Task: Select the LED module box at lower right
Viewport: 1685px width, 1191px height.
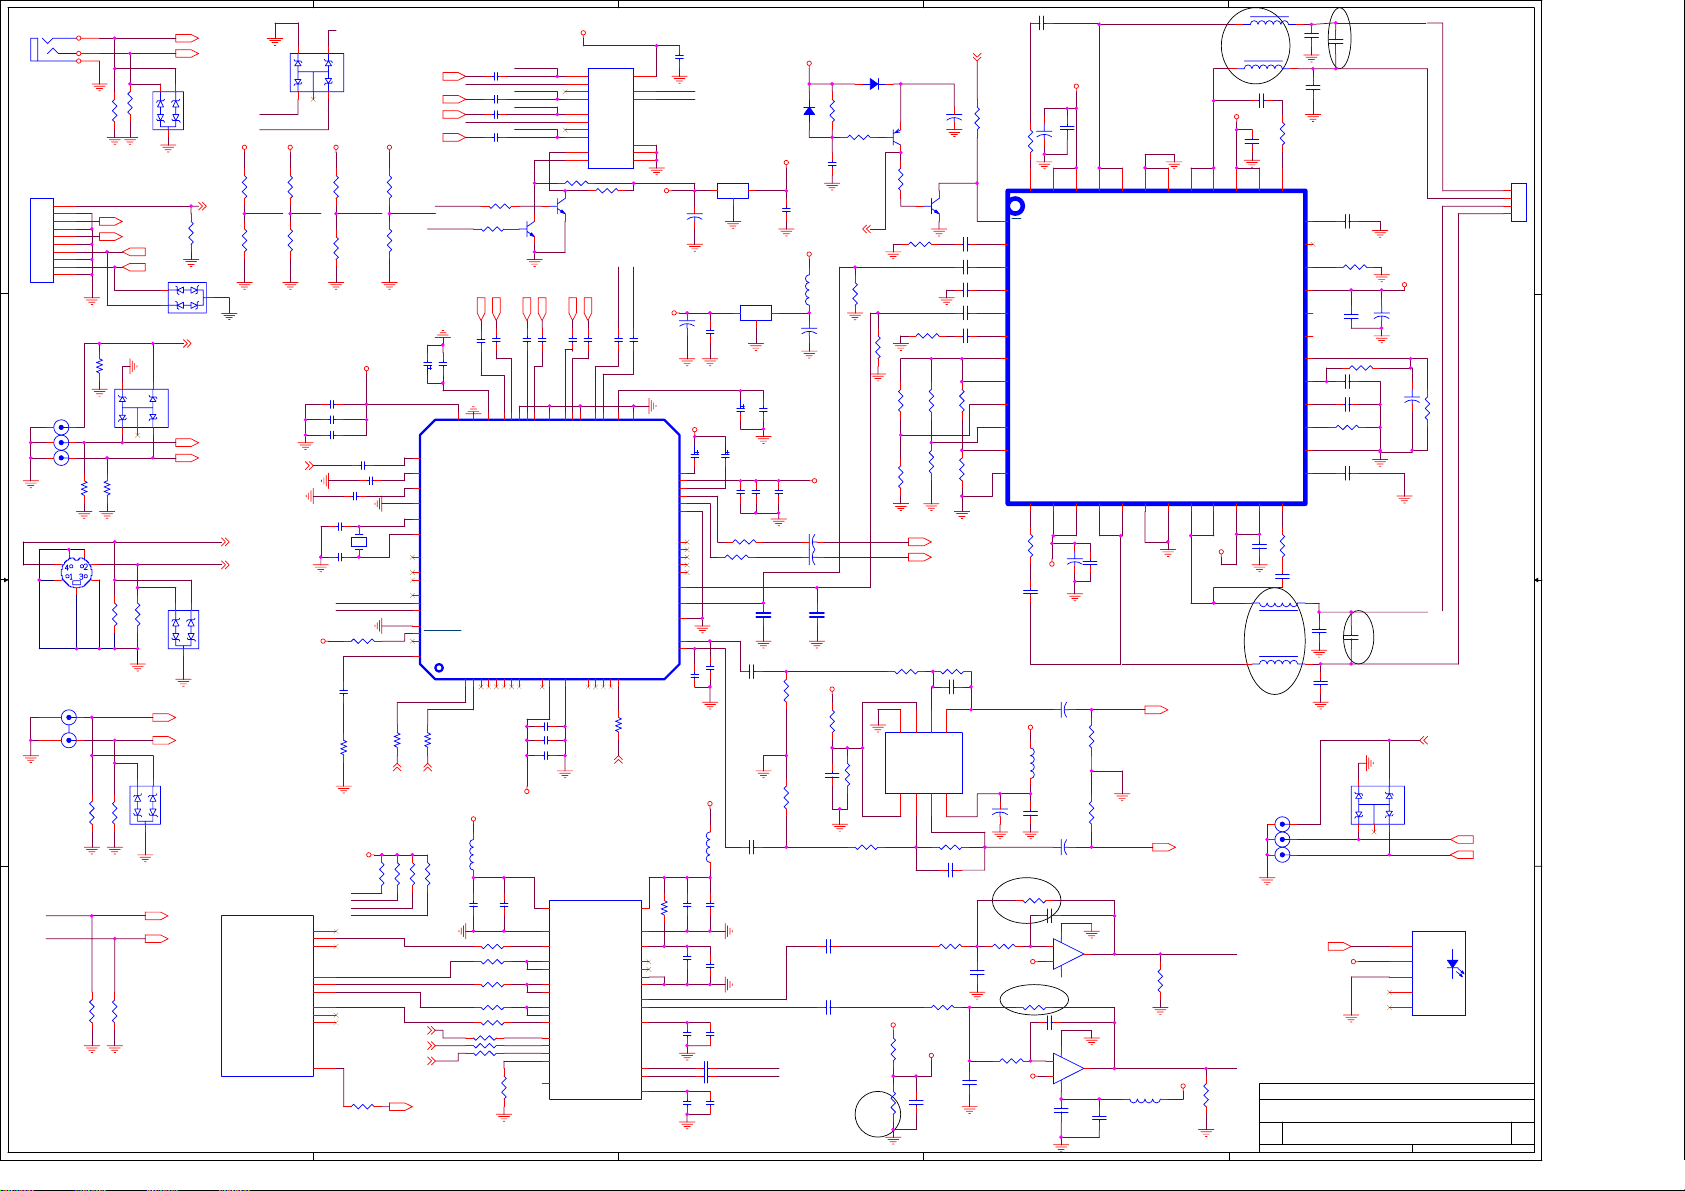Action: pos(1439,973)
